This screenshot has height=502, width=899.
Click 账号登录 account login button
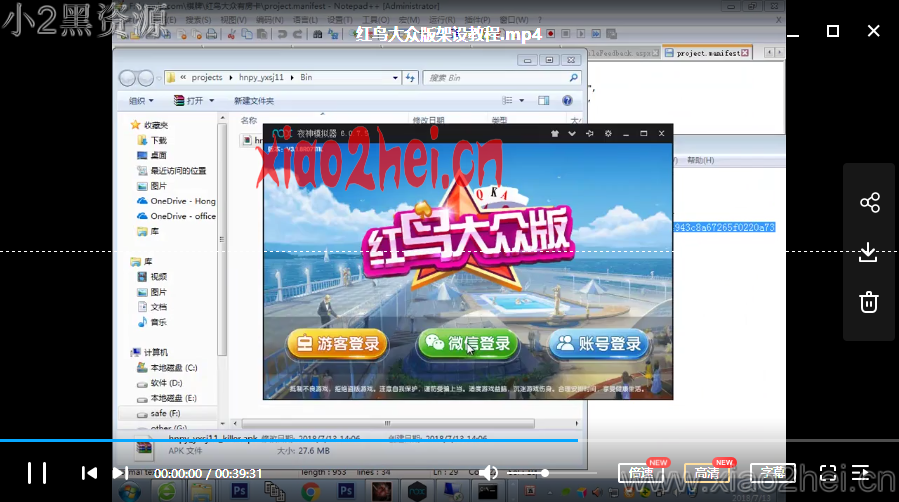[599, 344]
